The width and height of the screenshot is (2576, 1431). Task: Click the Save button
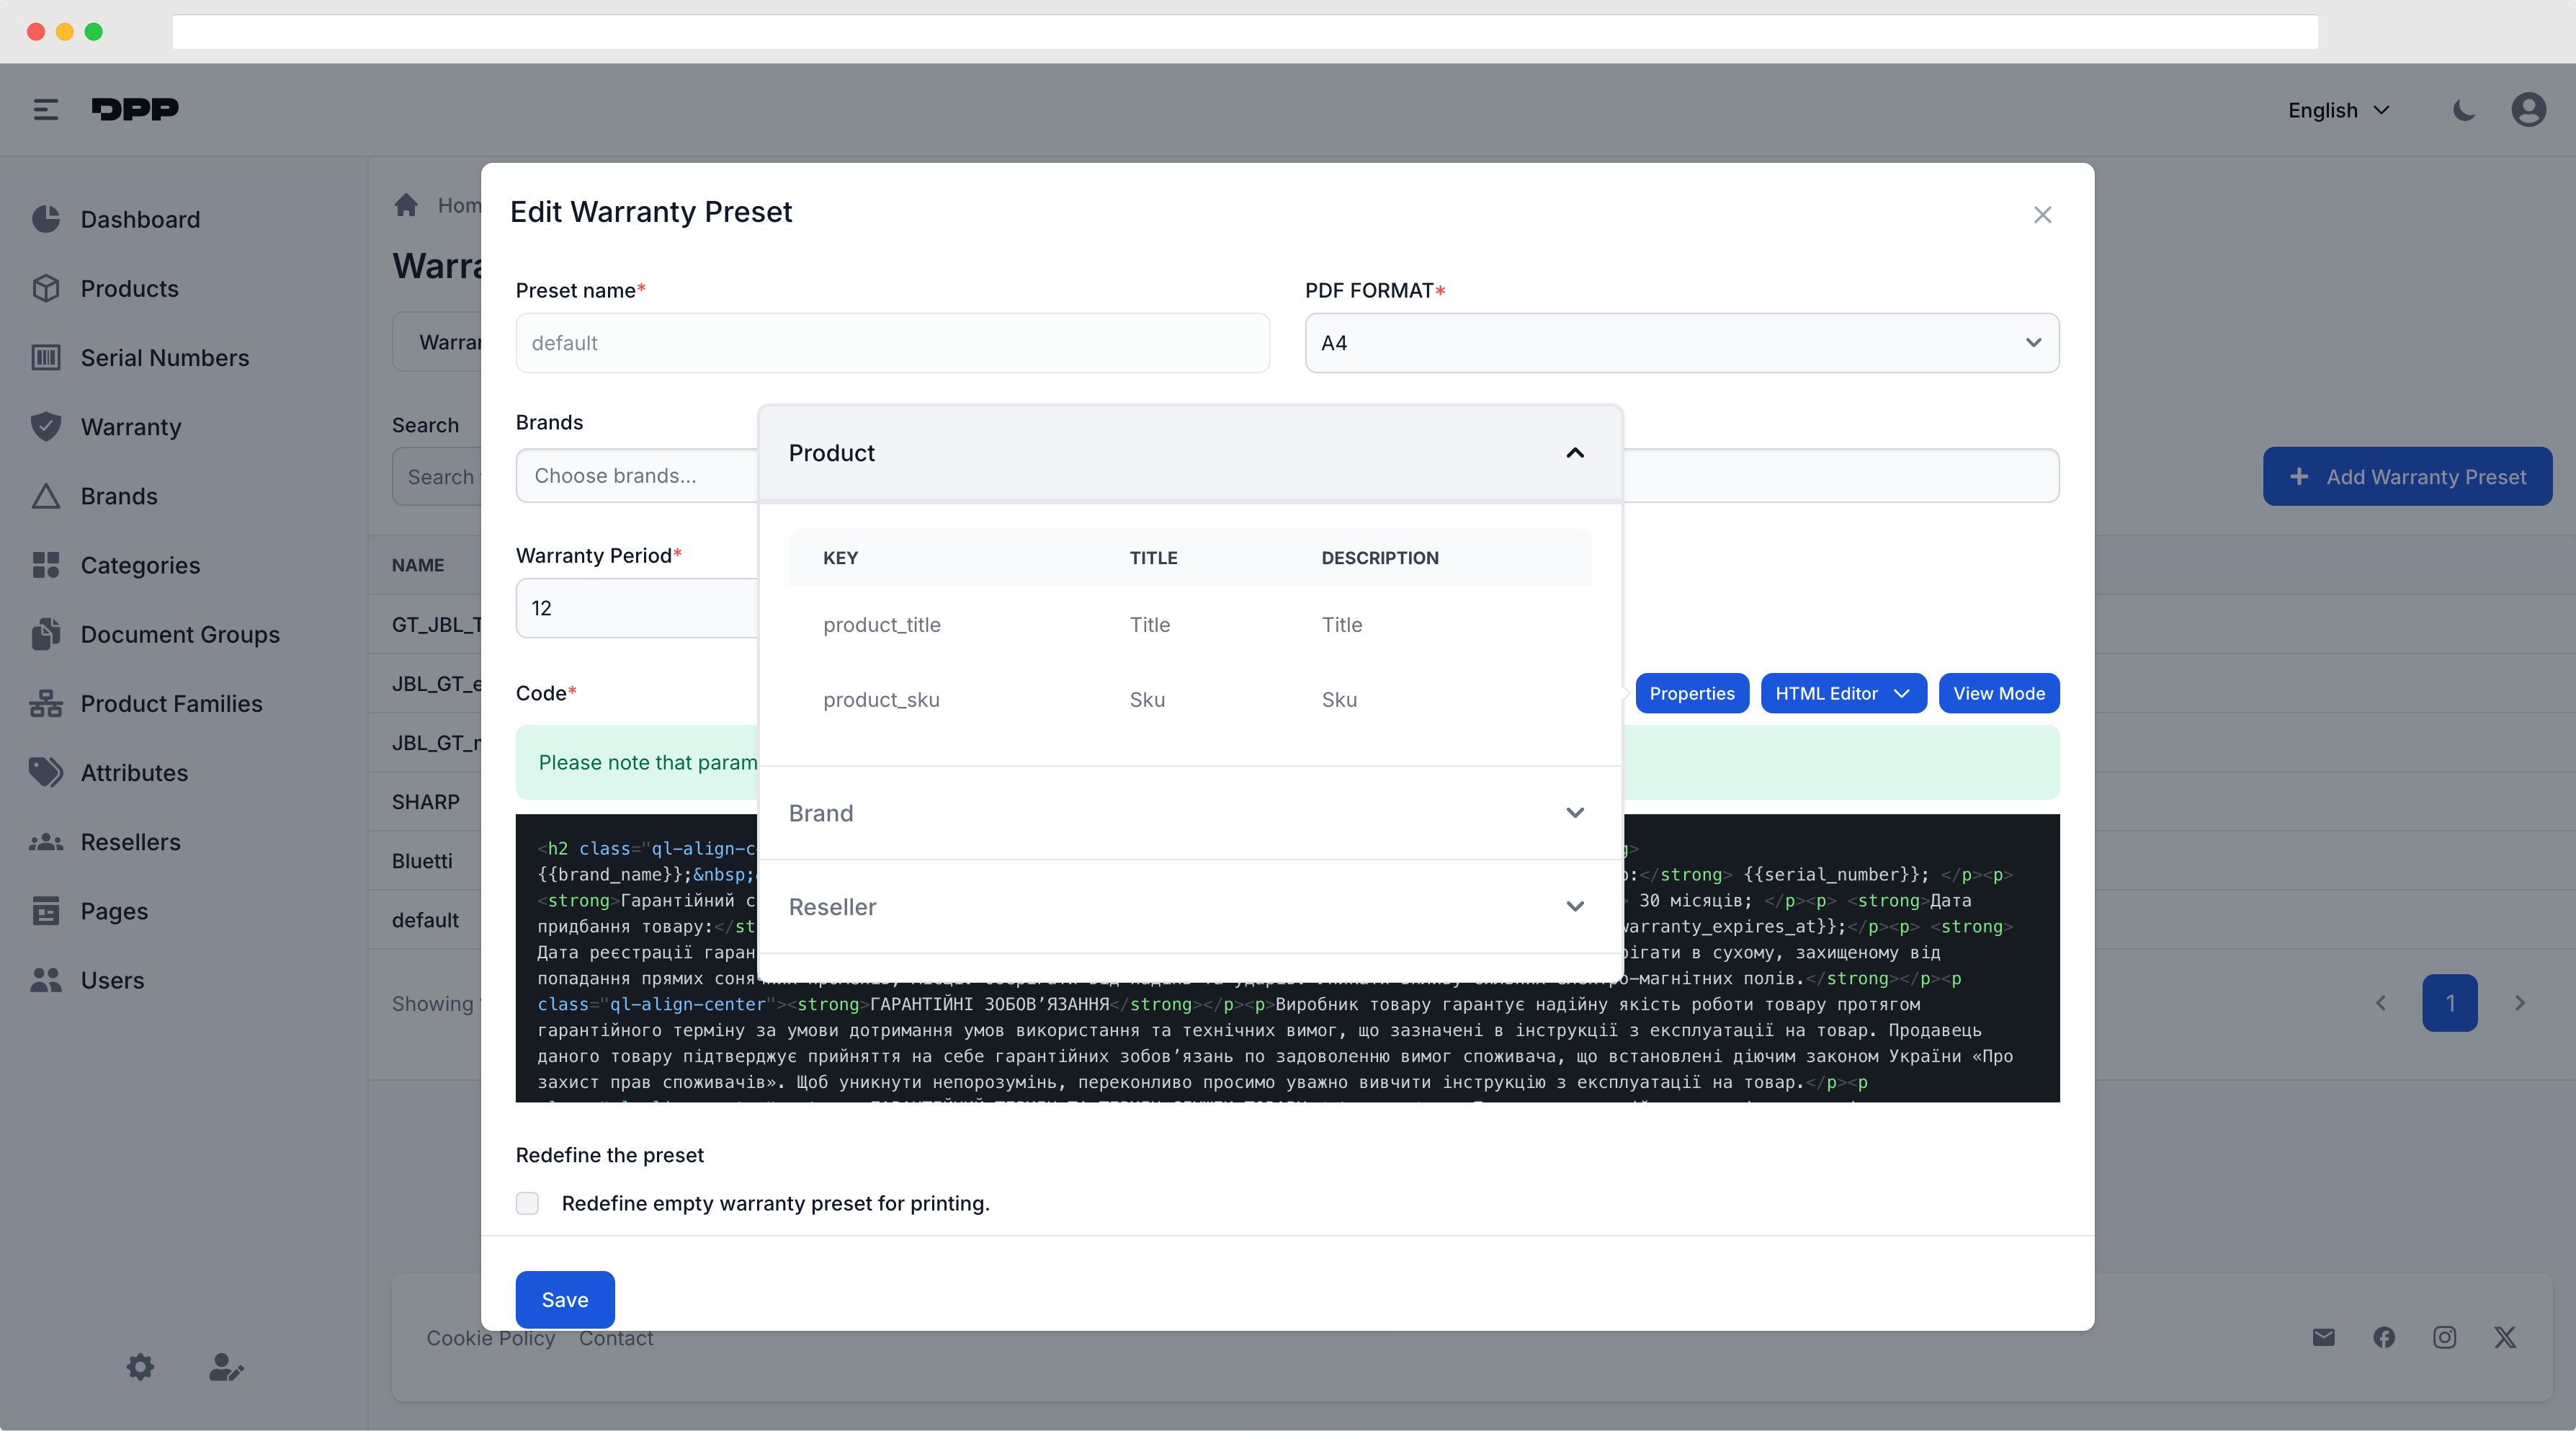pos(565,1299)
